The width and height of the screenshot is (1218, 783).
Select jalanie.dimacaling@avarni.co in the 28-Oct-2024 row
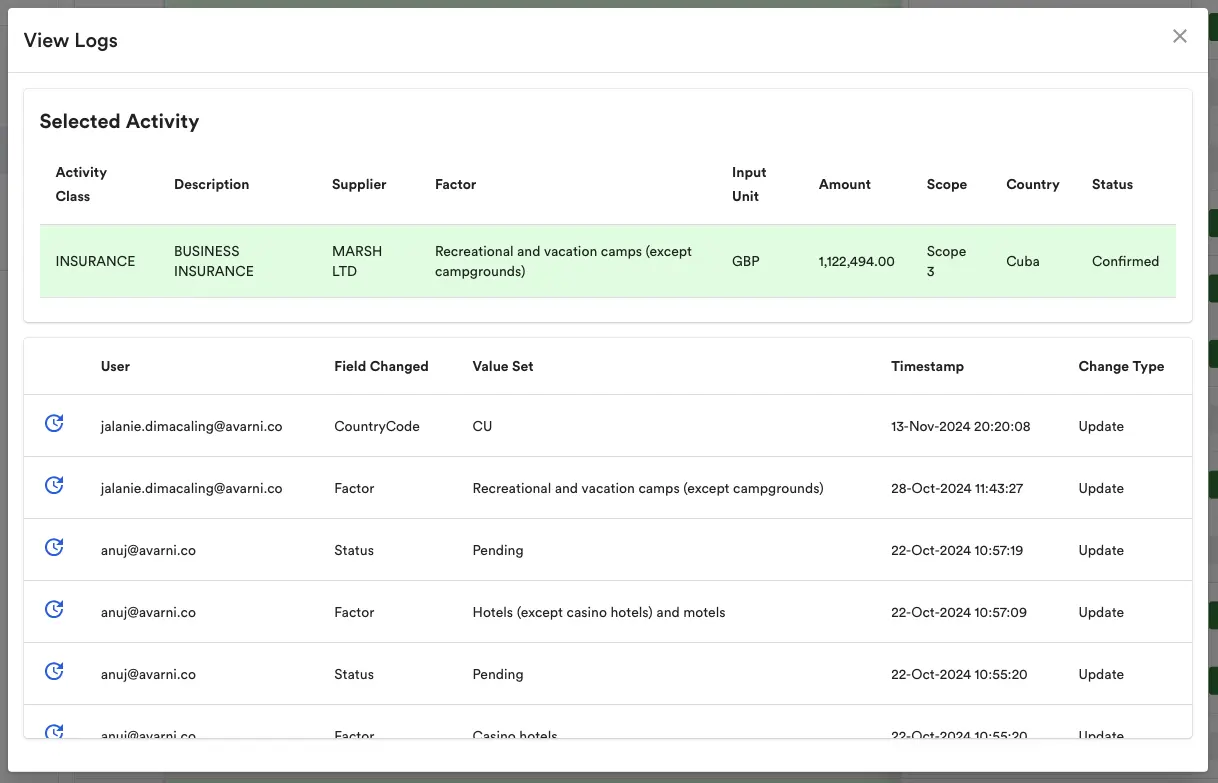coord(192,488)
